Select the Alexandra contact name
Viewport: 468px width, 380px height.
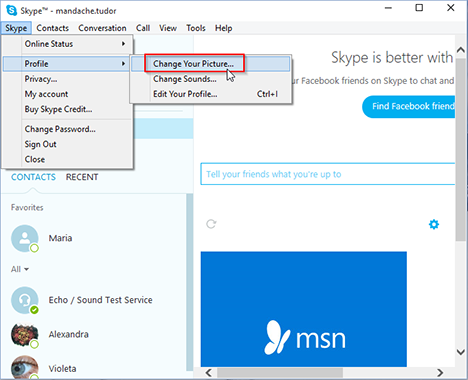pyautogui.click(x=69, y=334)
